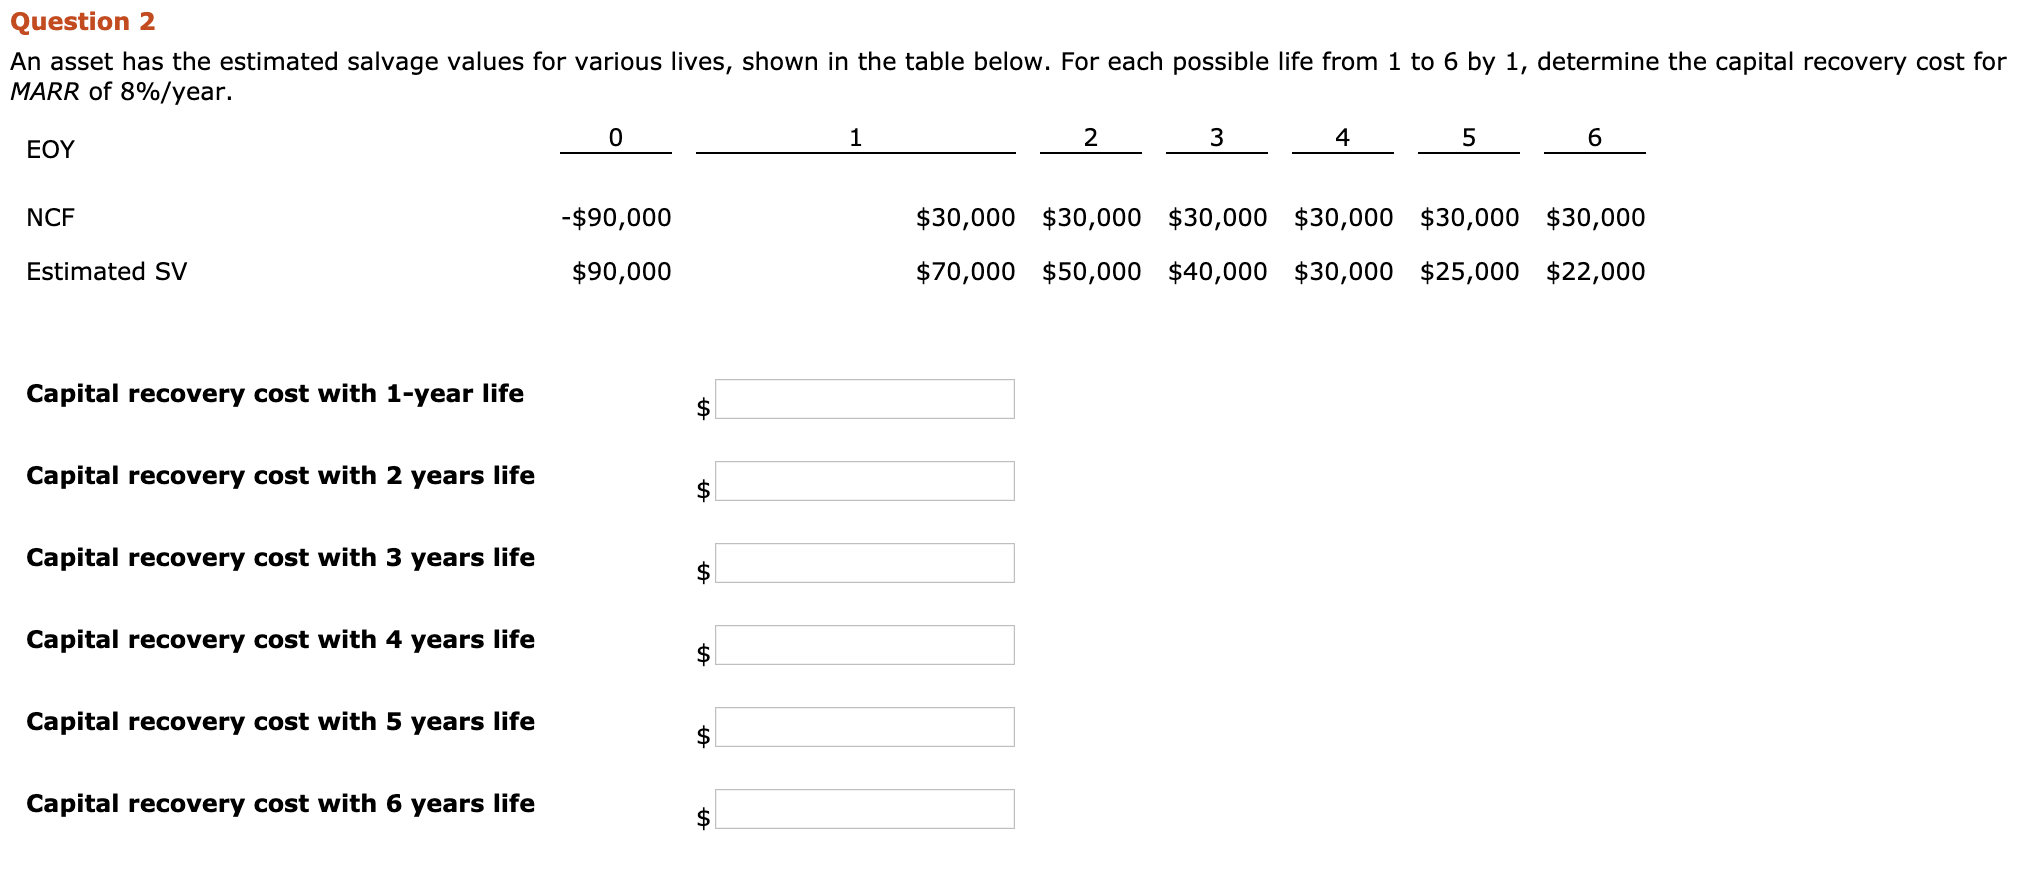
Task: Click the EOY row label
Action: point(49,149)
